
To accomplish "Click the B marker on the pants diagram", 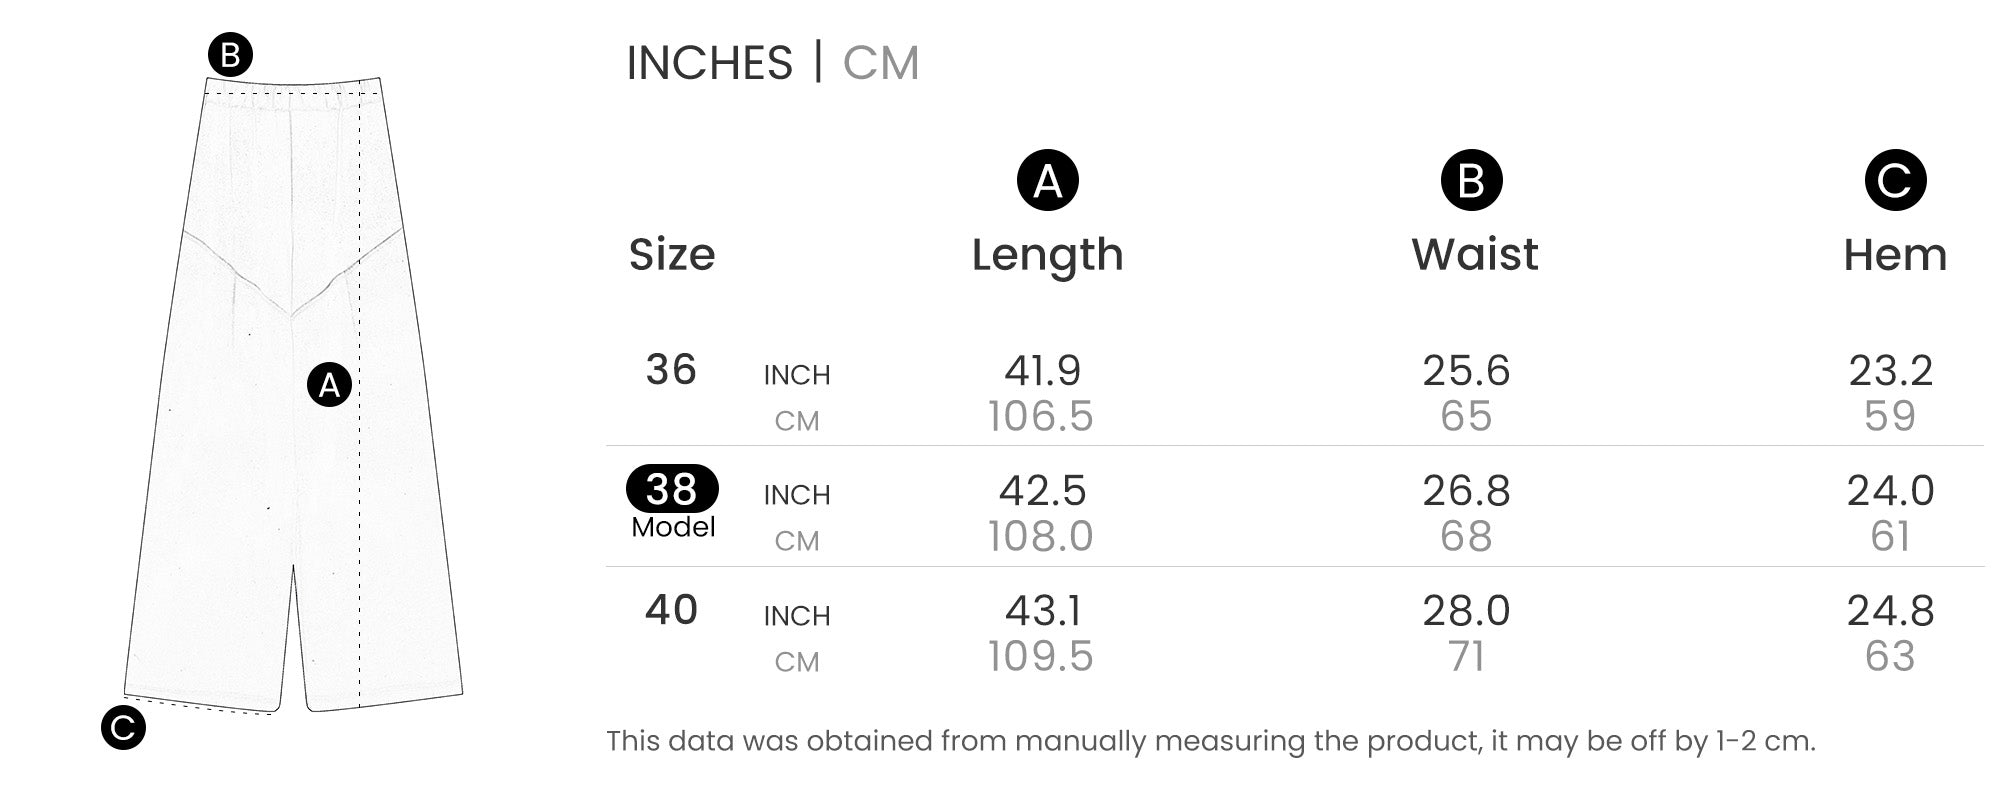I will tap(230, 54).
